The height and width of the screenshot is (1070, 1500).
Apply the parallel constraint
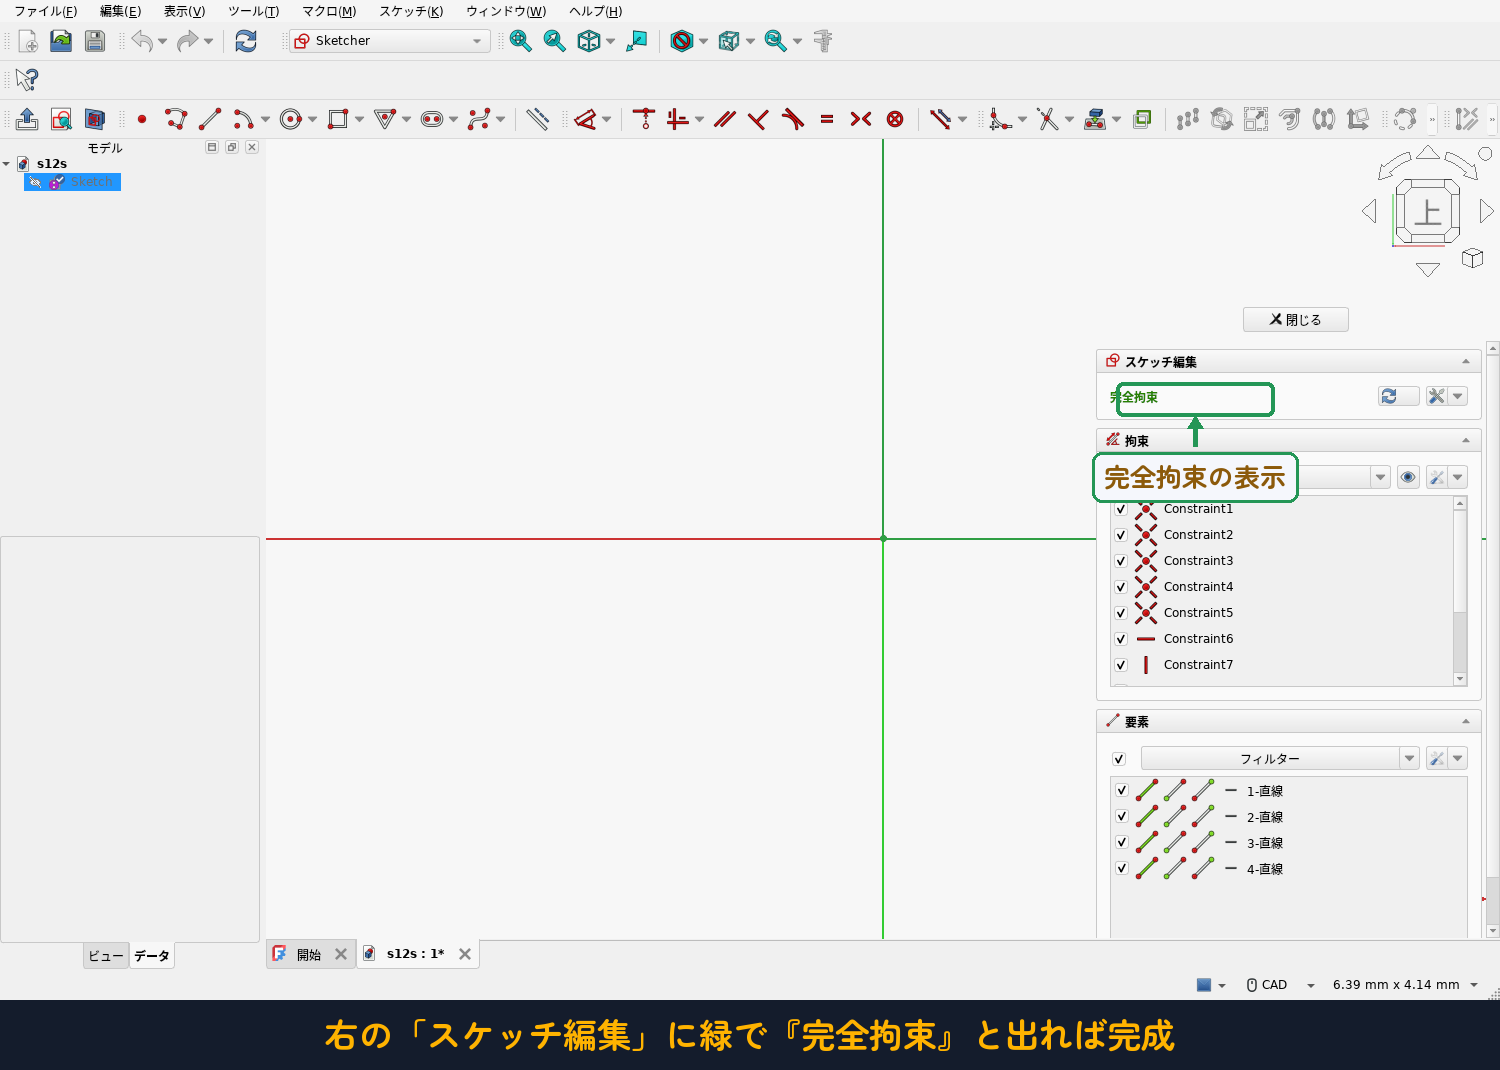click(x=725, y=119)
